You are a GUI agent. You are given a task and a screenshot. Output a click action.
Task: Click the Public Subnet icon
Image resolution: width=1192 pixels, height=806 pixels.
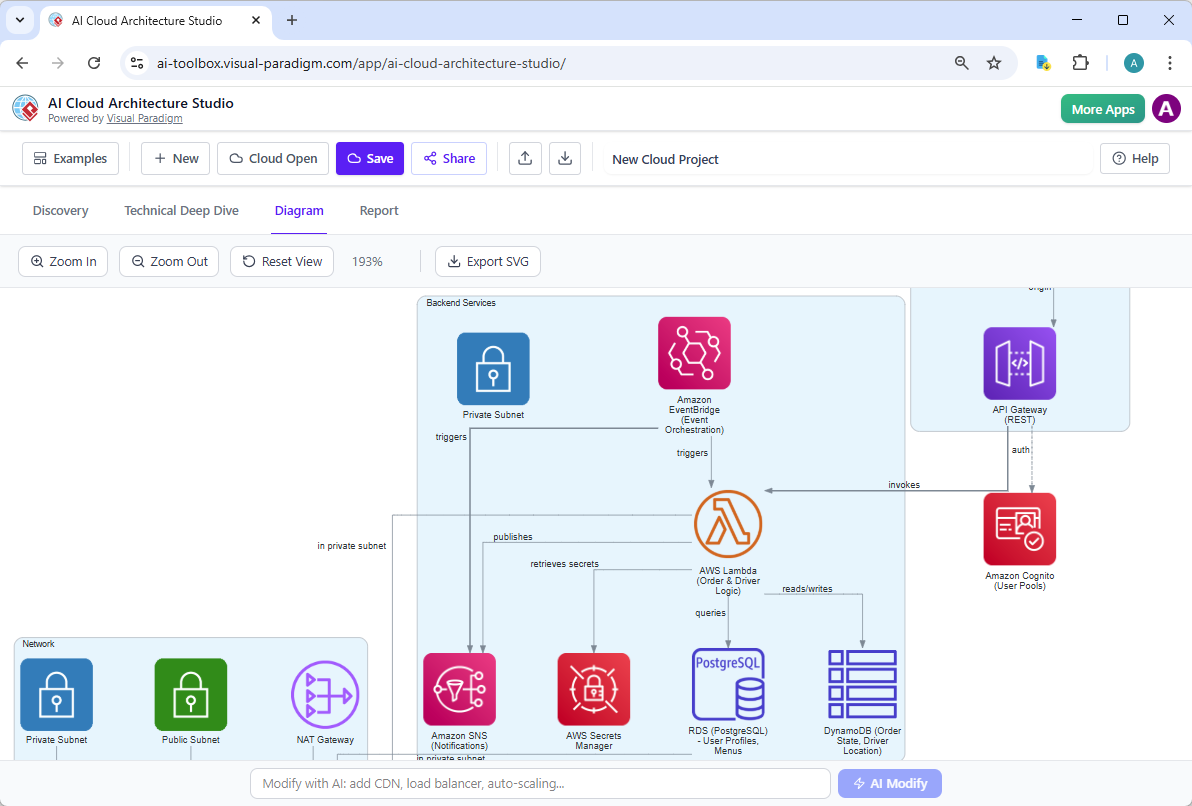190,694
